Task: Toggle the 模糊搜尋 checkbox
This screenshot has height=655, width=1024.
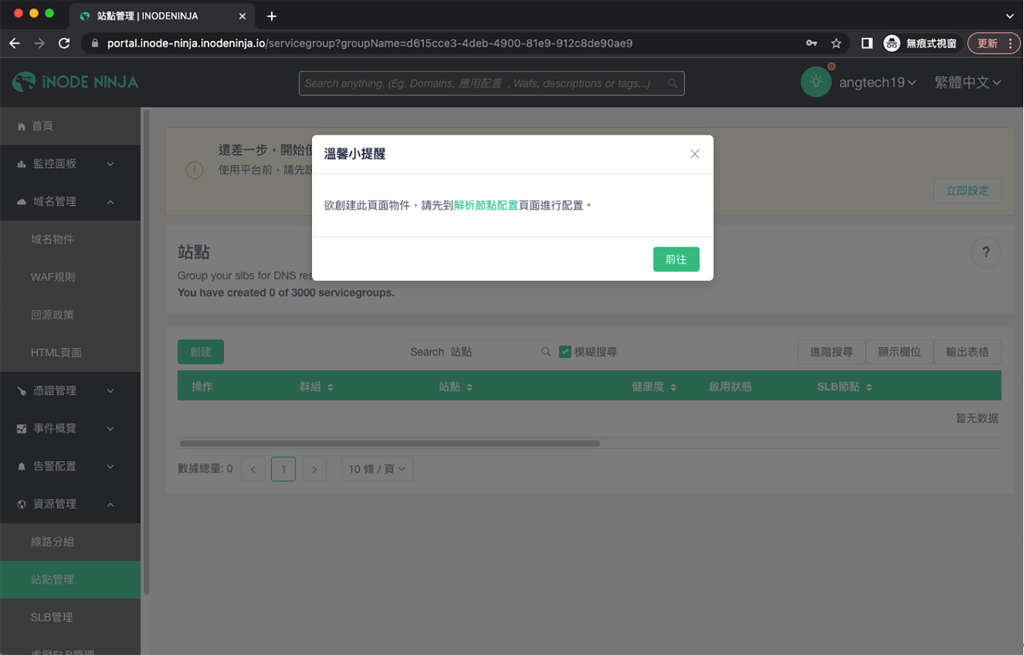Action: tap(566, 352)
